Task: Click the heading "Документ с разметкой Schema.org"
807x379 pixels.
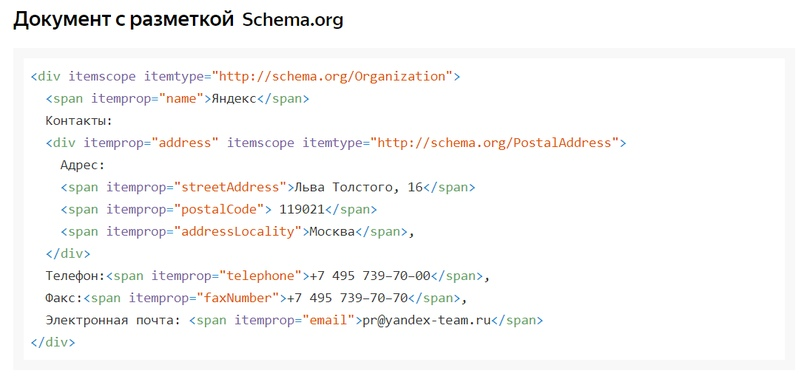Action: coord(178,20)
